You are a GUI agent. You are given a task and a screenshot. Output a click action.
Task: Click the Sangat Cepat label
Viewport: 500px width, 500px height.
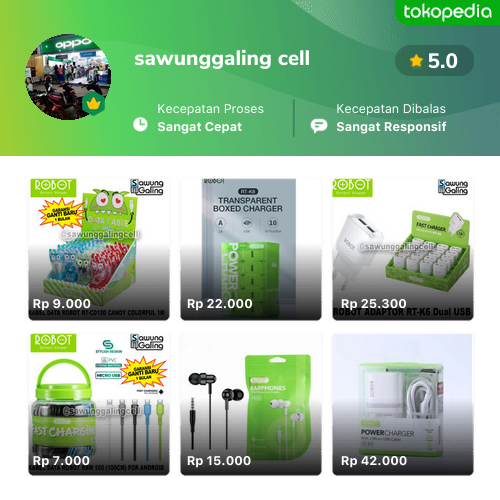(x=200, y=127)
